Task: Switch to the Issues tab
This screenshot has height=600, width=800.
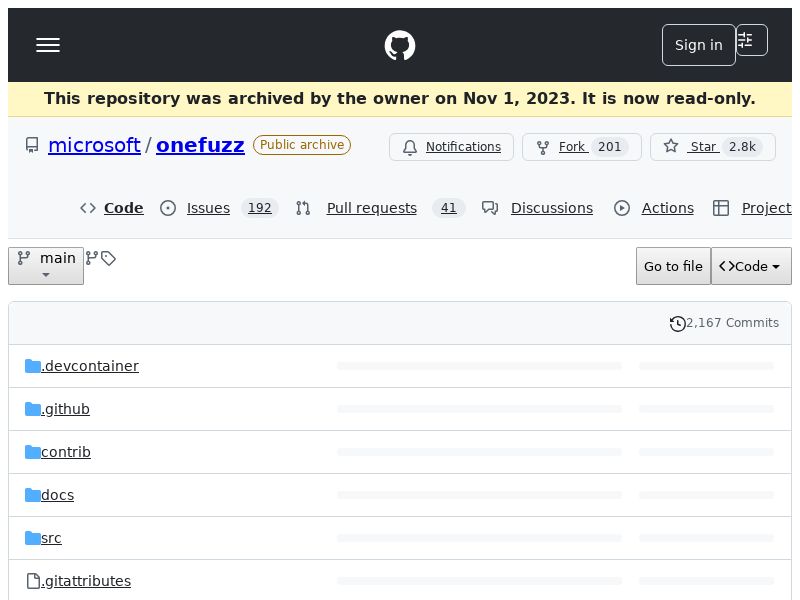Action: pos(208,208)
